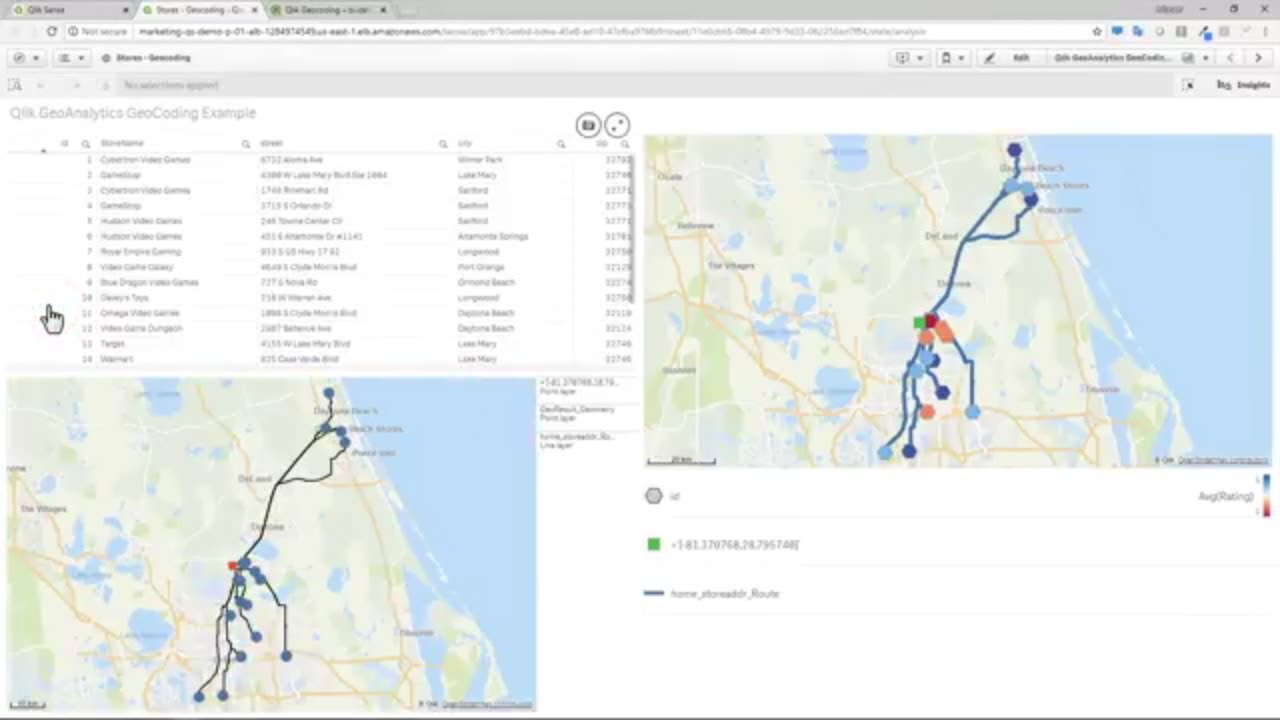Select Davey's Toys store
The width and height of the screenshot is (1280, 720).
click(x=124, y=298)
